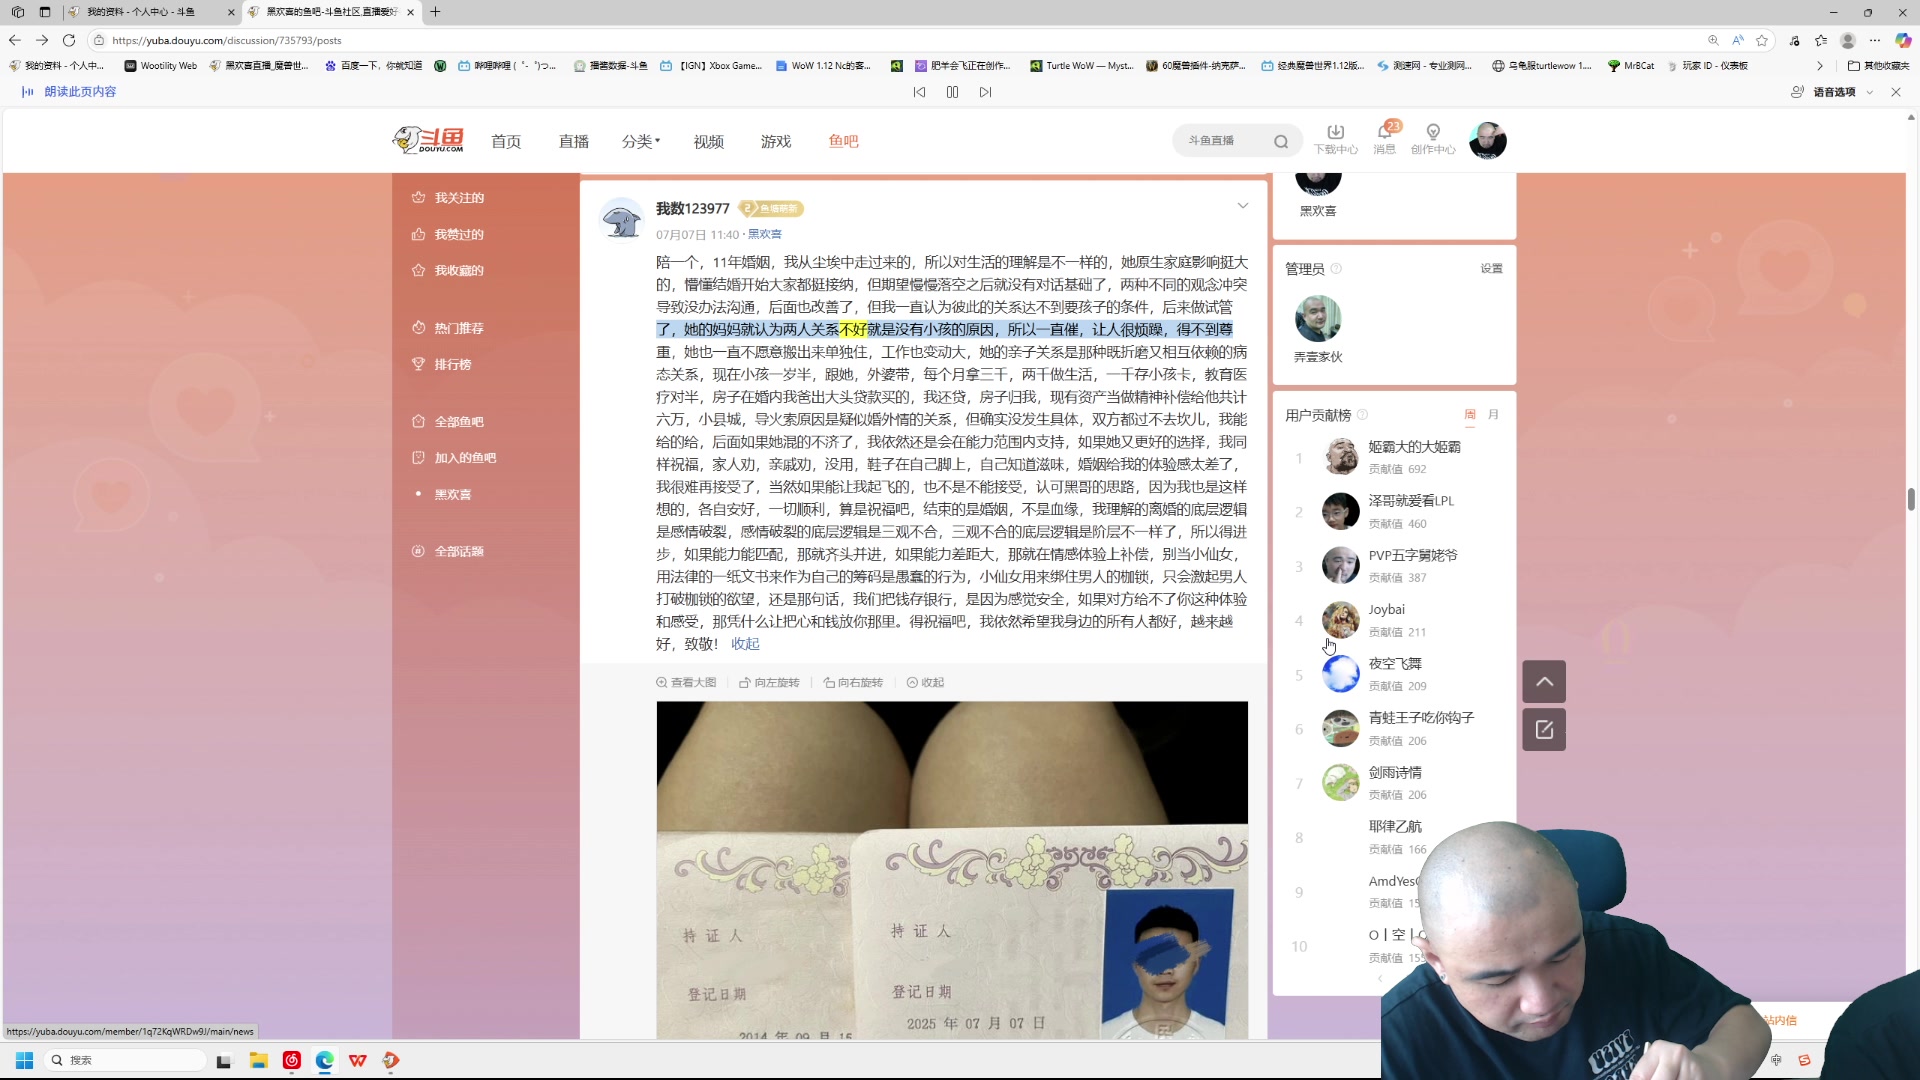The width and height of the screenshot is (1920, 1080).
Task: Click the browser back arrow
Action: tap(14, 40)
